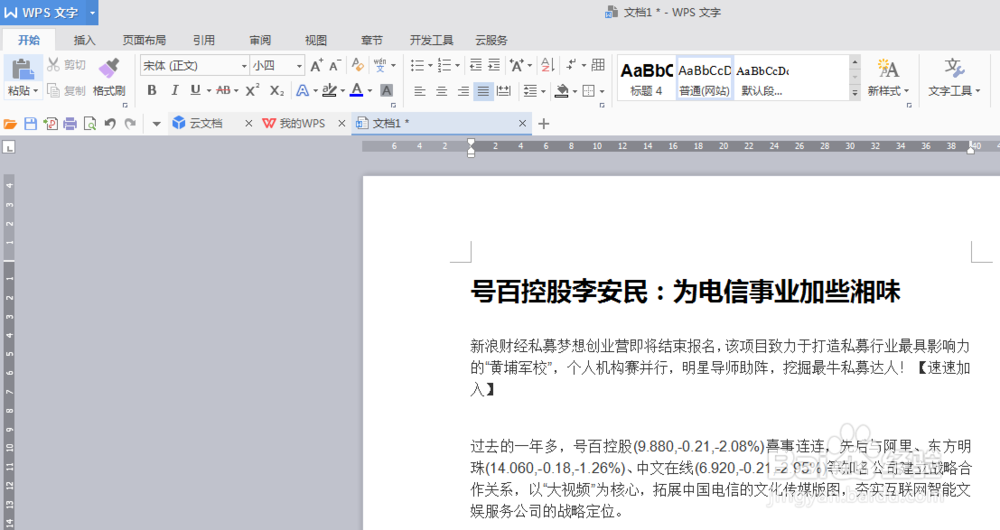Click the text effects outlined A icon
This screenshot has width=1000, height=530.
click(302, 91)
